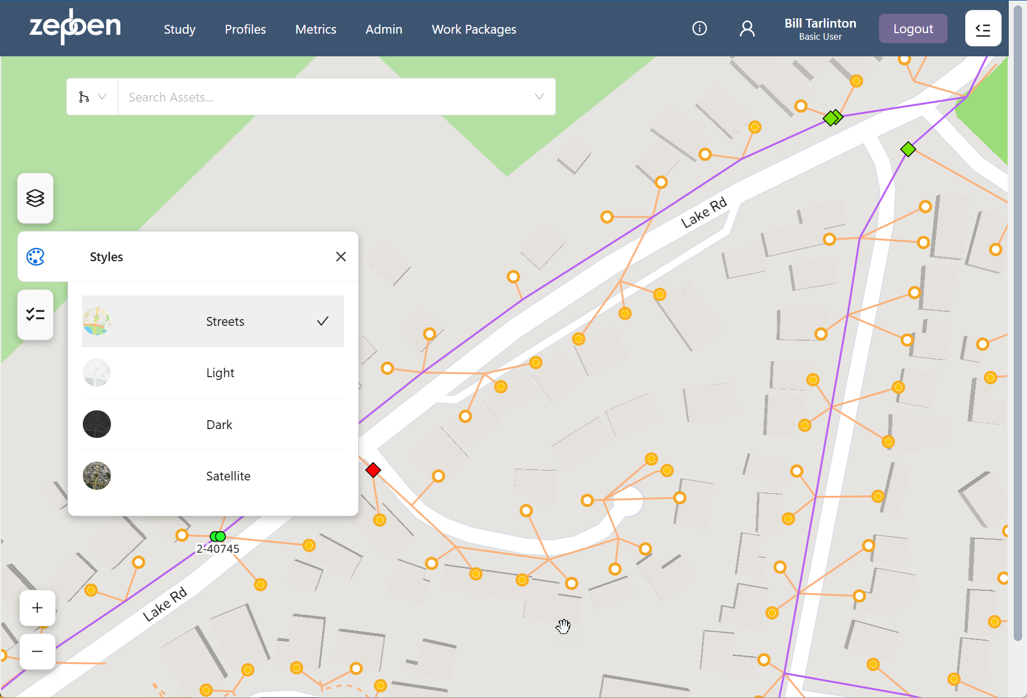Zoom in with the plus button
Image resolution: width=1027 pixels, height=698 pixels.
[x=37, y=608]
